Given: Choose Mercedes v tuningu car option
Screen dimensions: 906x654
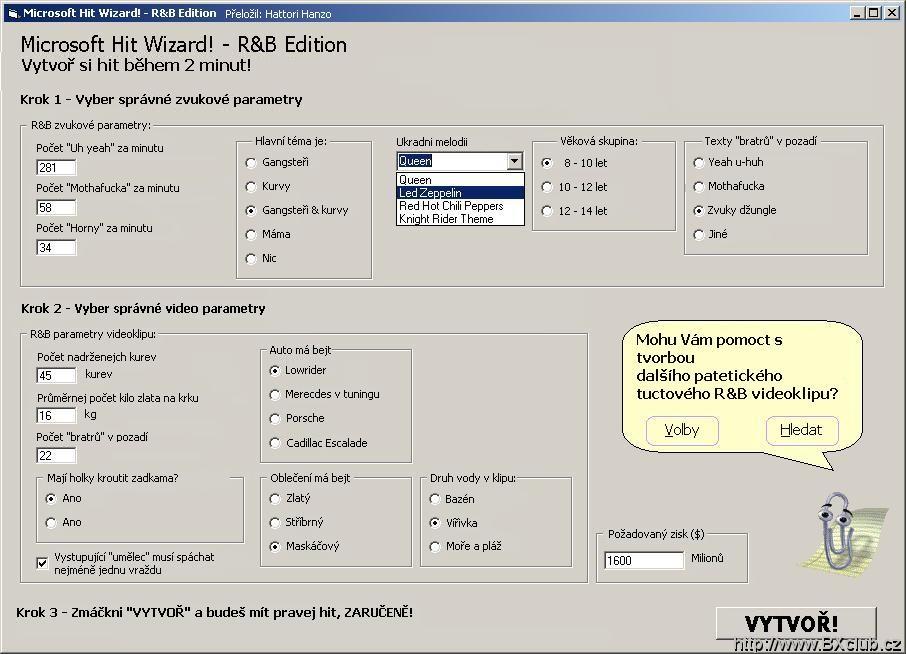Looking at the screenshot, I should point(275,395).
